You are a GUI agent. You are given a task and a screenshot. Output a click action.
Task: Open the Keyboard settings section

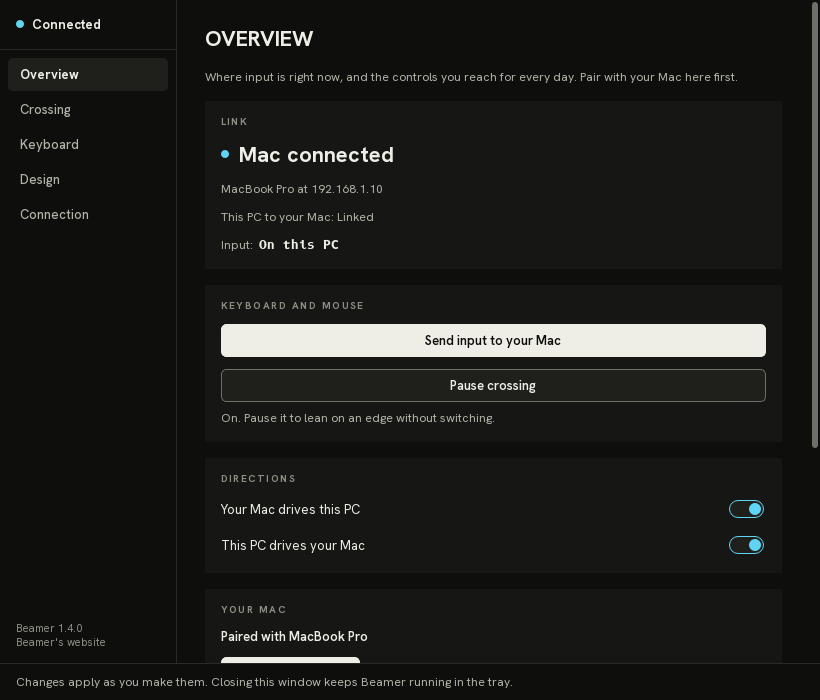point(88,144)
